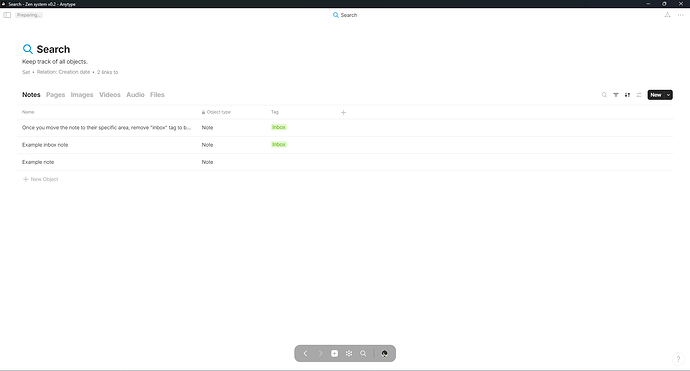Screen dimensions: 690x371
Task: Open the help question mark button
Action: 678,359
